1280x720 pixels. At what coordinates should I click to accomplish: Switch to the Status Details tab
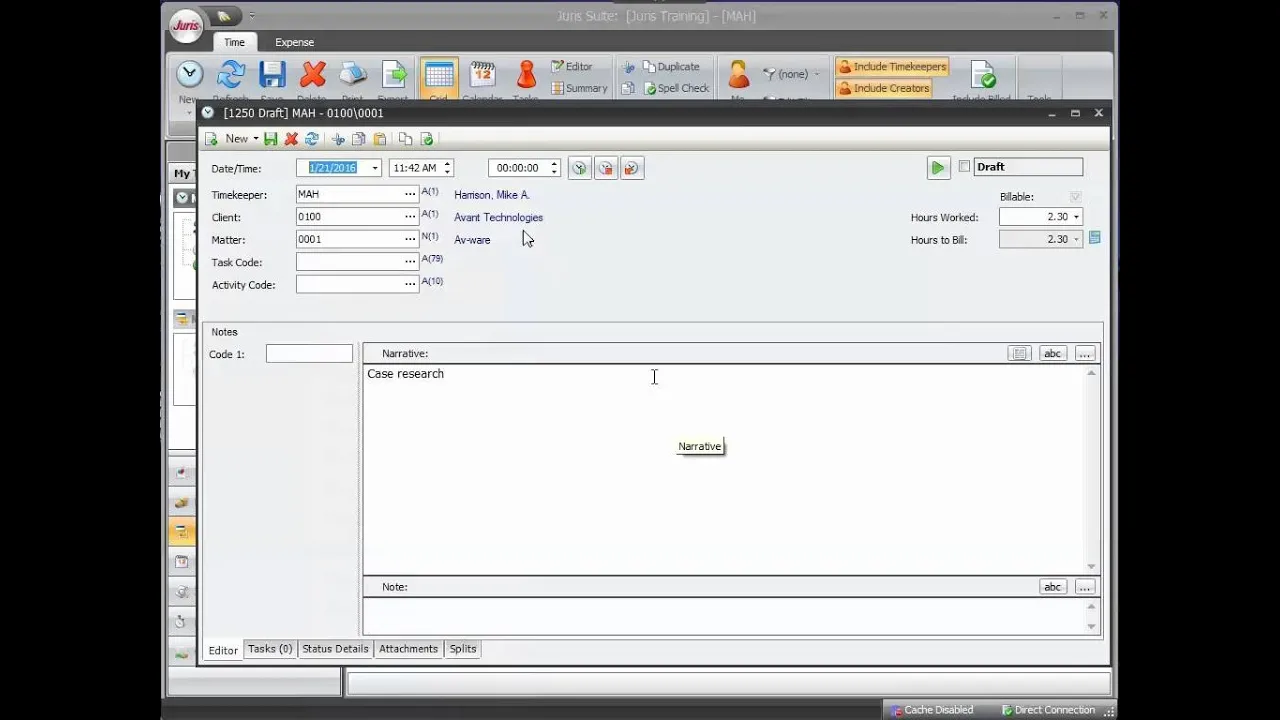335,649
